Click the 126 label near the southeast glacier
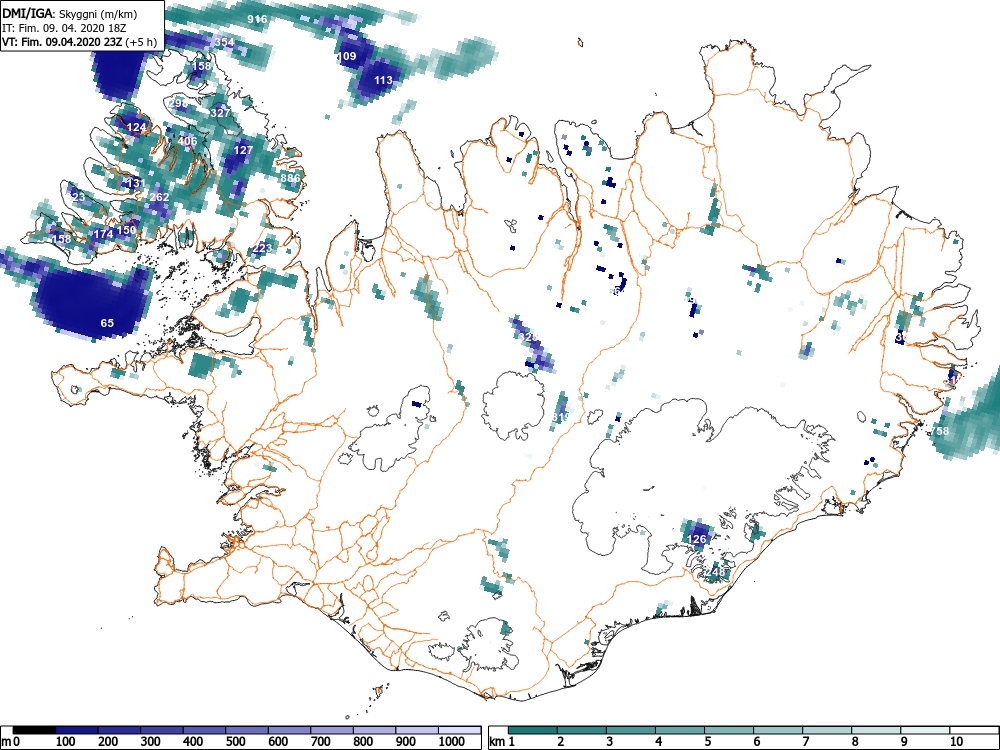 tap(696, 539)
